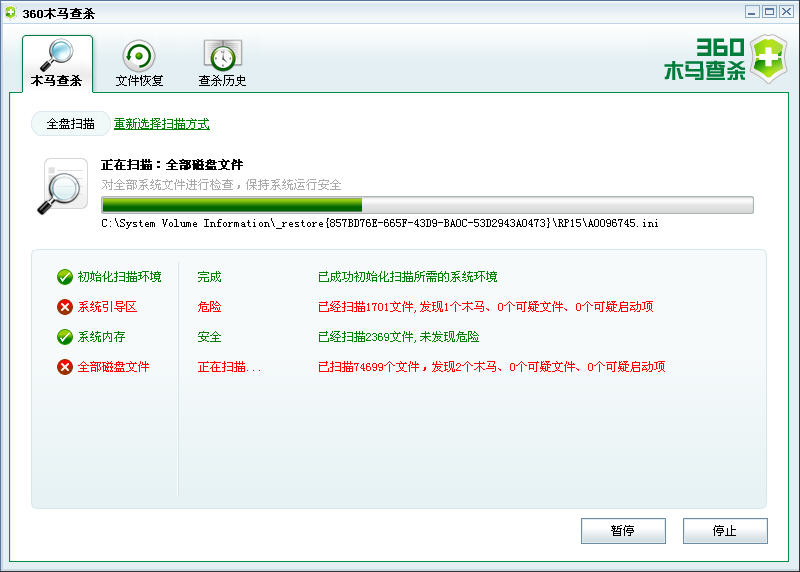800x572 pixels.
Task: Click the 危险 status text
Action: 209,307
